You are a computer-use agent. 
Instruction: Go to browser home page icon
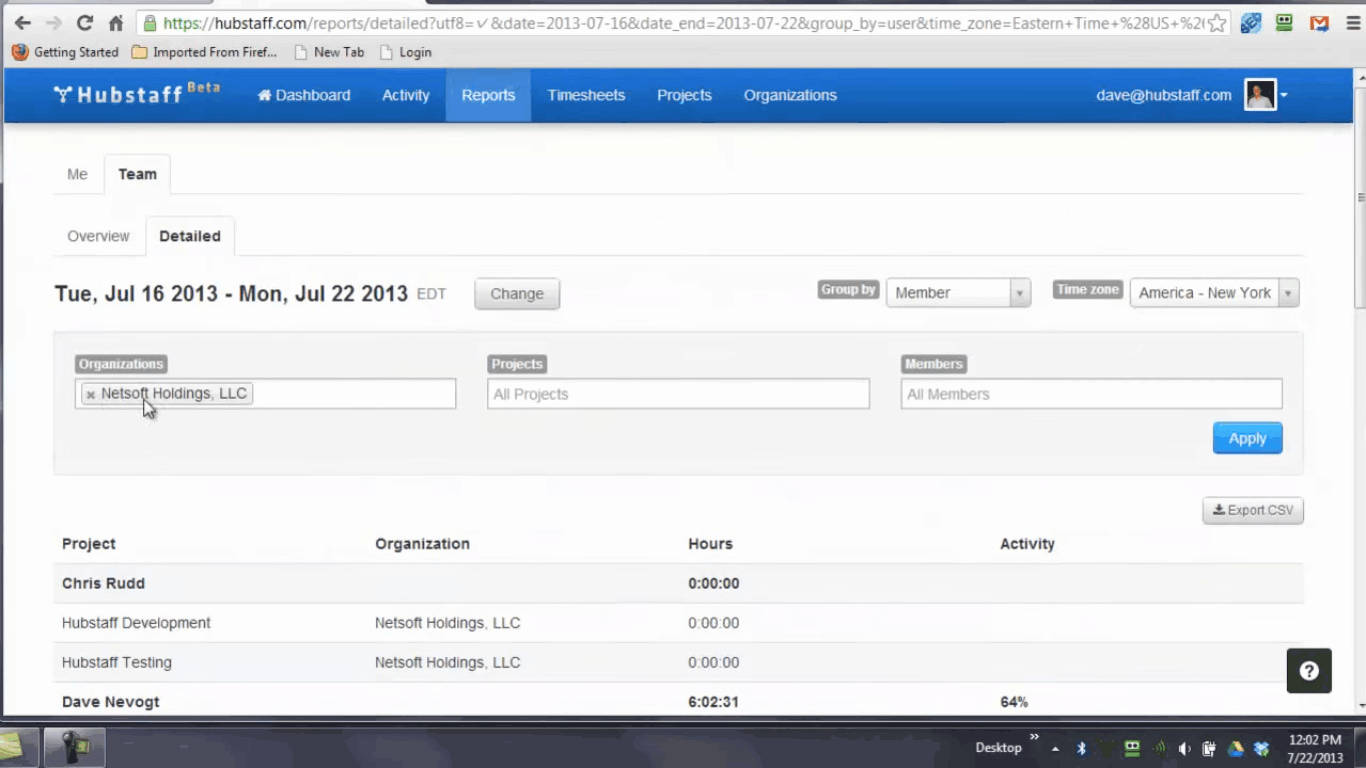point(116,23)
